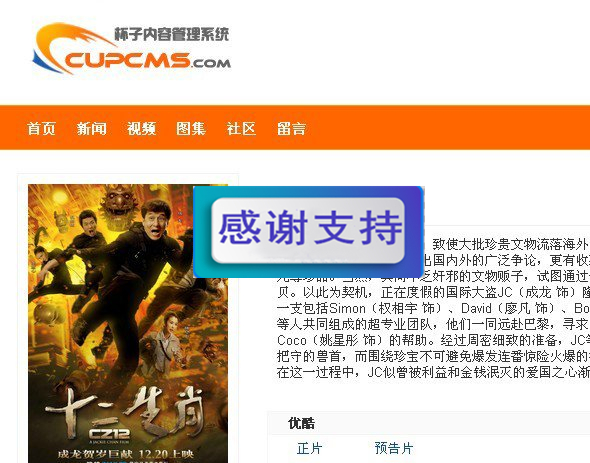Viewport: 590px width, 463px height.
Task: Click the movie synopsis paragraph text
Action: click(x=433, y=308)
